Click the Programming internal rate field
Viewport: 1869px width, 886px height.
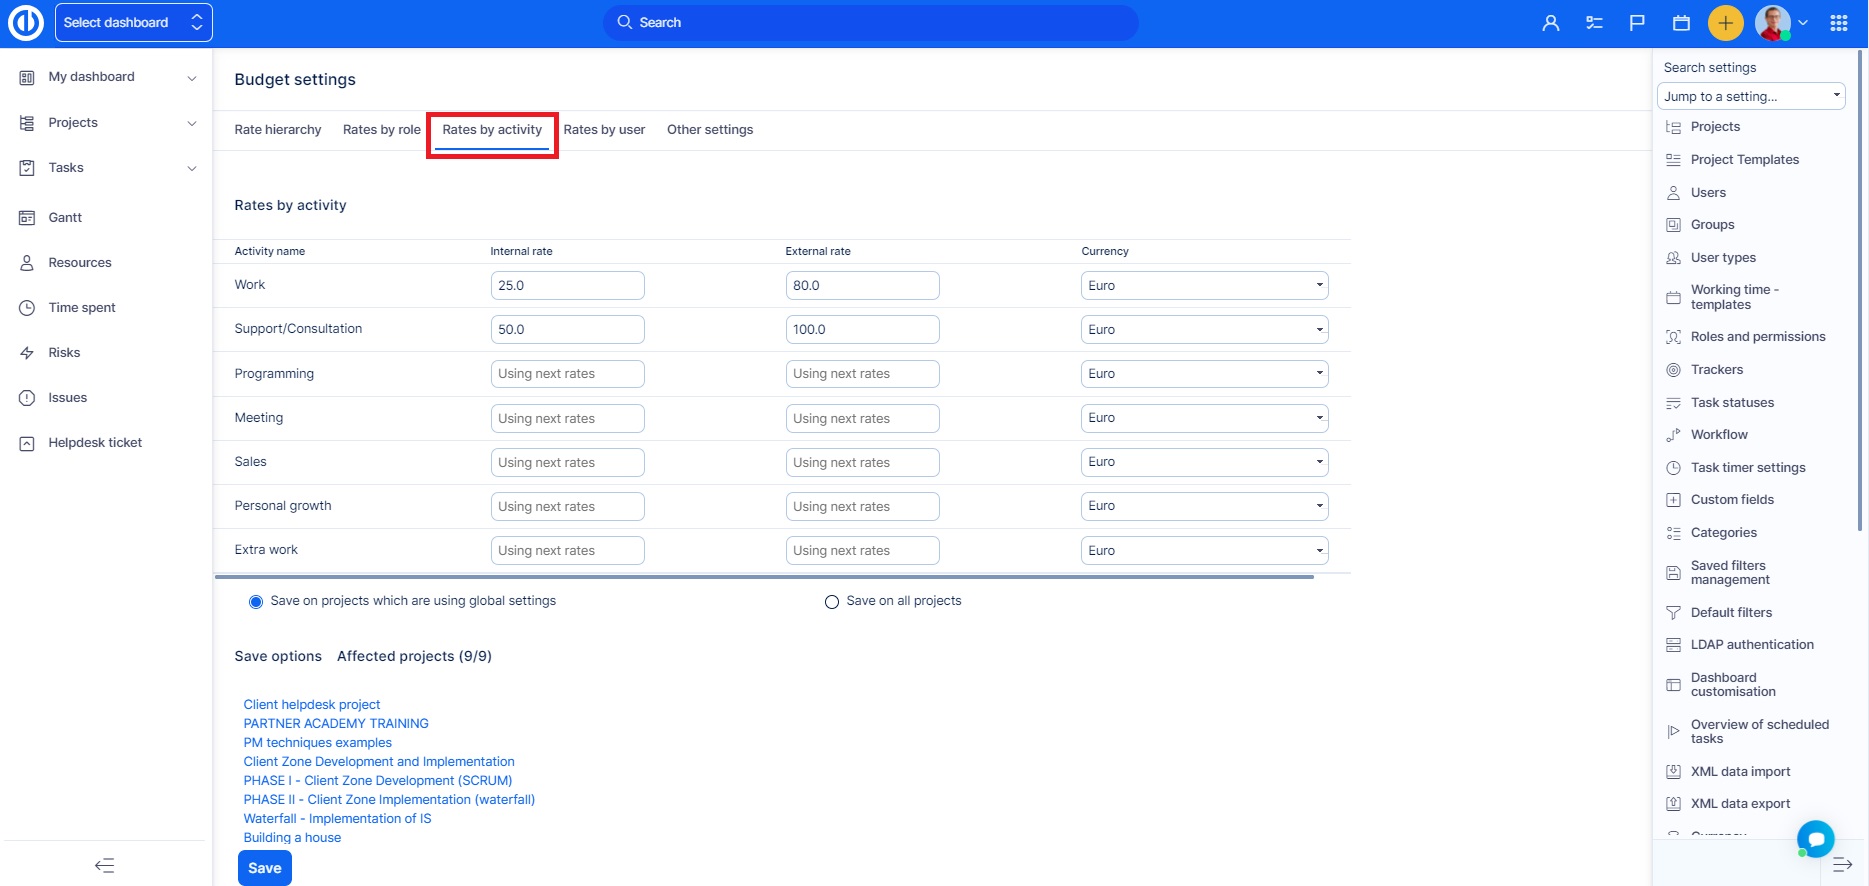click(x=567, y=374)
